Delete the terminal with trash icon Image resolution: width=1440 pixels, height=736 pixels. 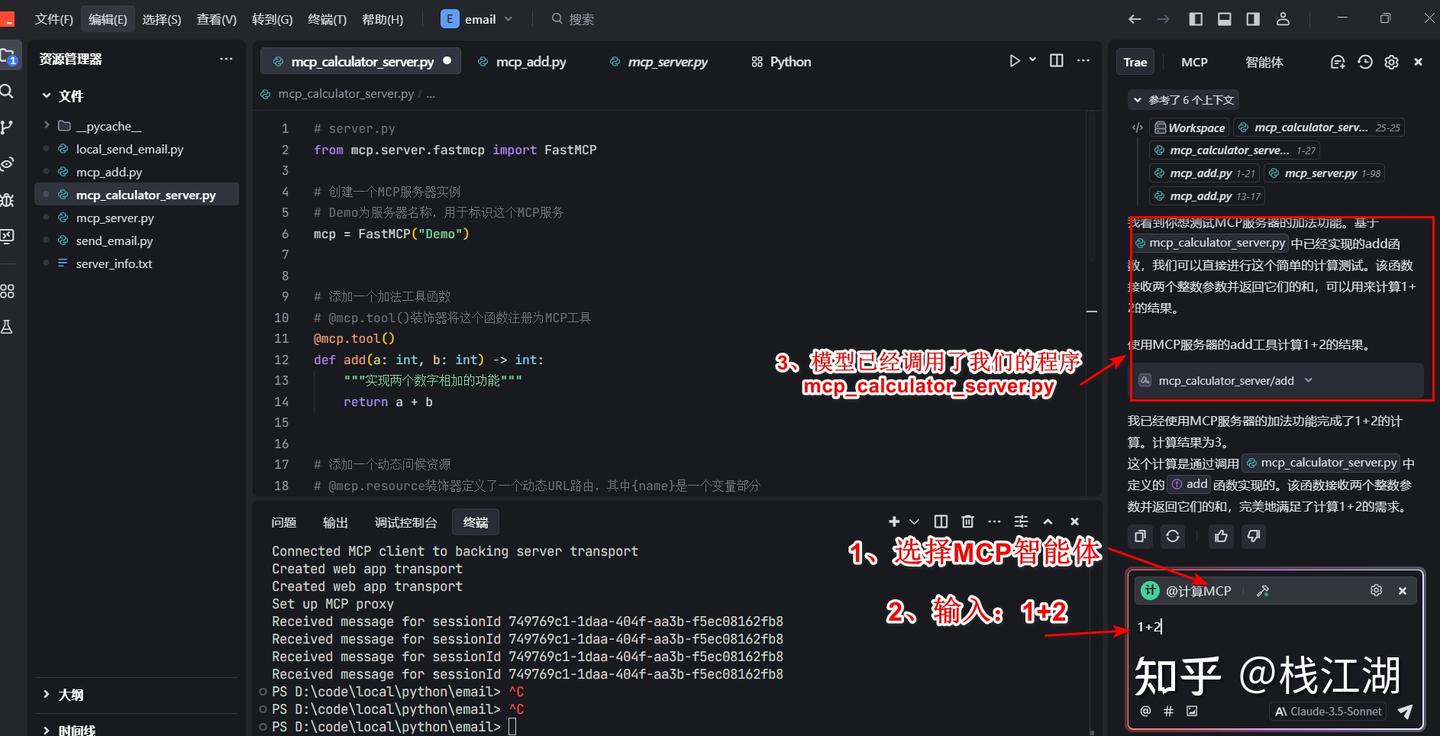[967, 522]
